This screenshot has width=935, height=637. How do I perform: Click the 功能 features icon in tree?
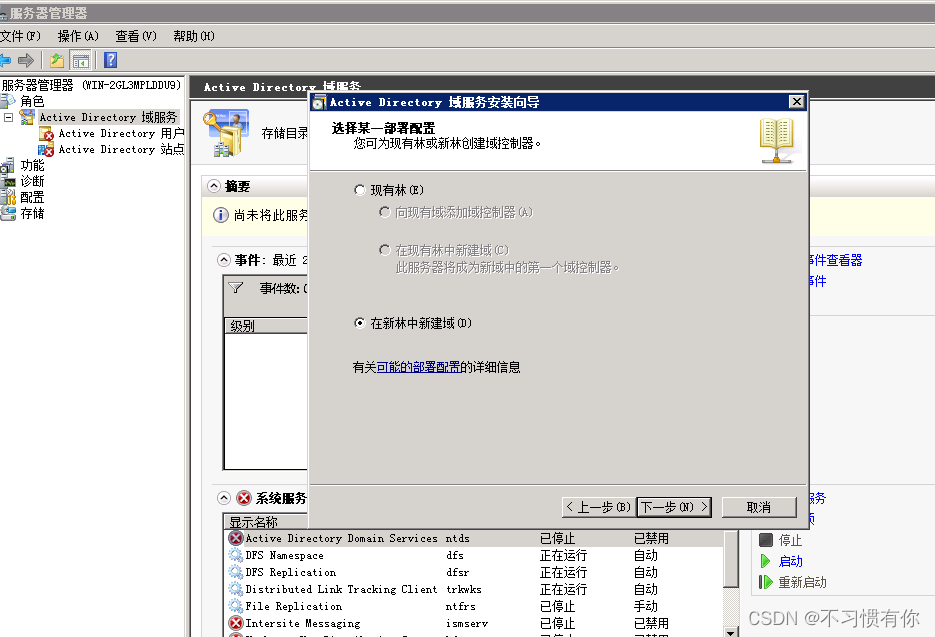point(8,165)
